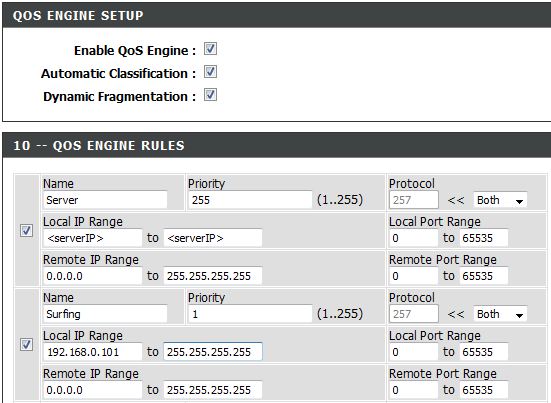Uncheck Automatic Classification option
551x403 pixels.
coord(210,72)
